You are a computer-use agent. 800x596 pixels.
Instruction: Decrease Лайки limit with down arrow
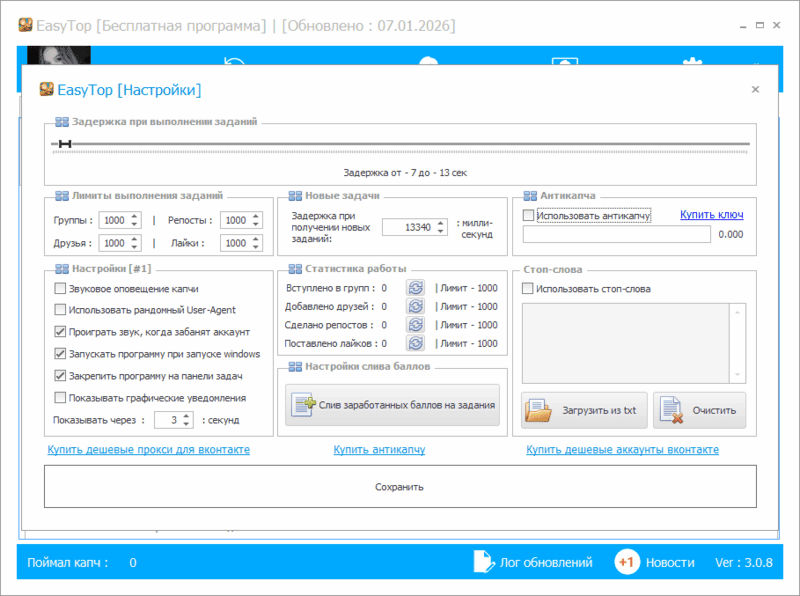pos(255,247)
